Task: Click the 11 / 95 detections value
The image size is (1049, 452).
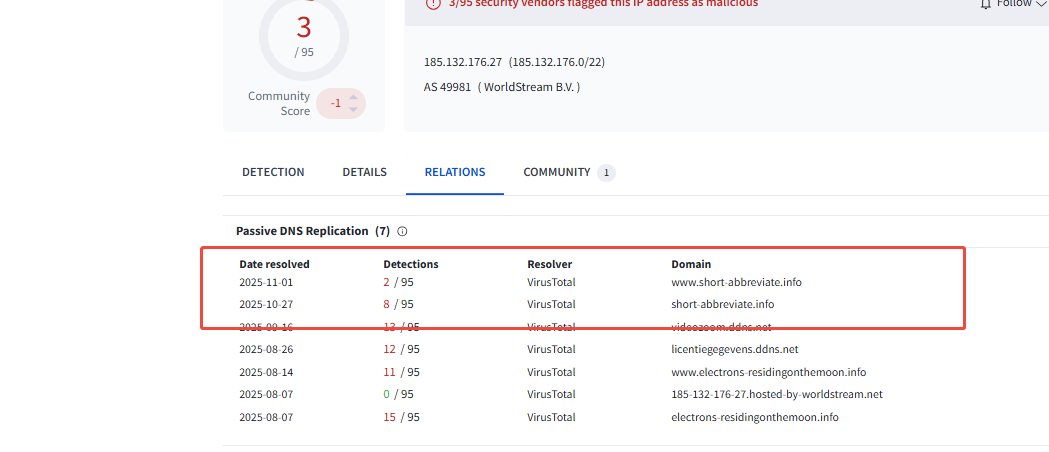Action: click(x=401, y=372)
